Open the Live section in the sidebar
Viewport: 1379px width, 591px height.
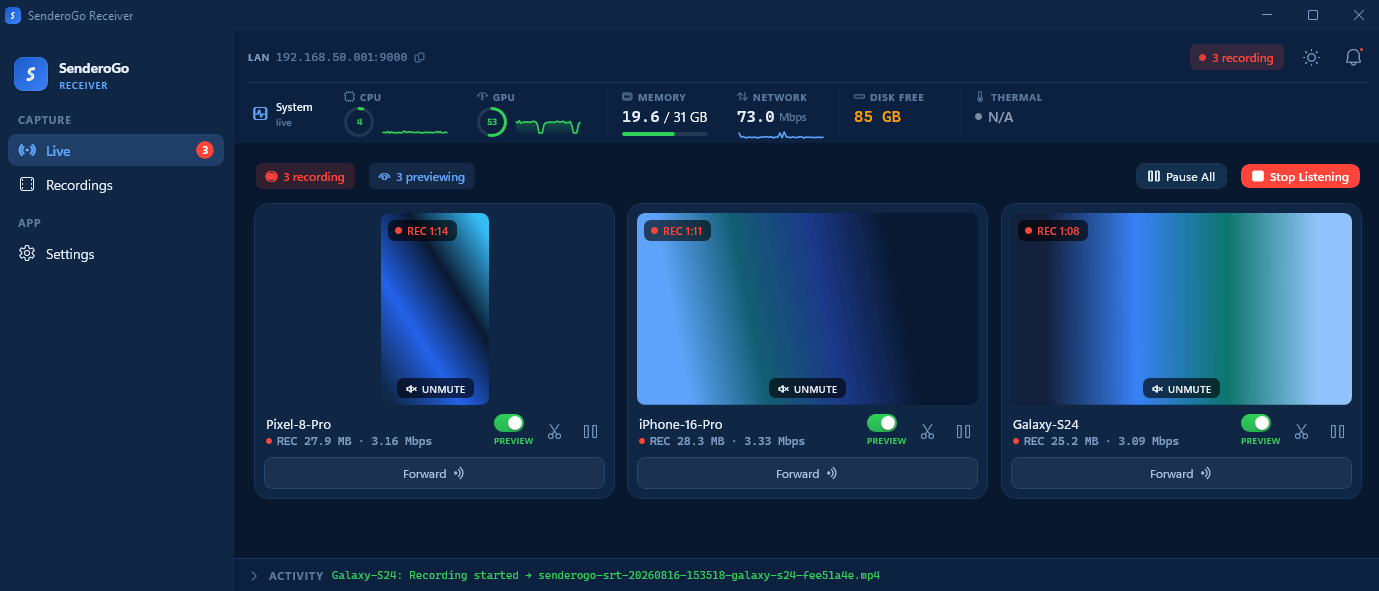point(116,150)
